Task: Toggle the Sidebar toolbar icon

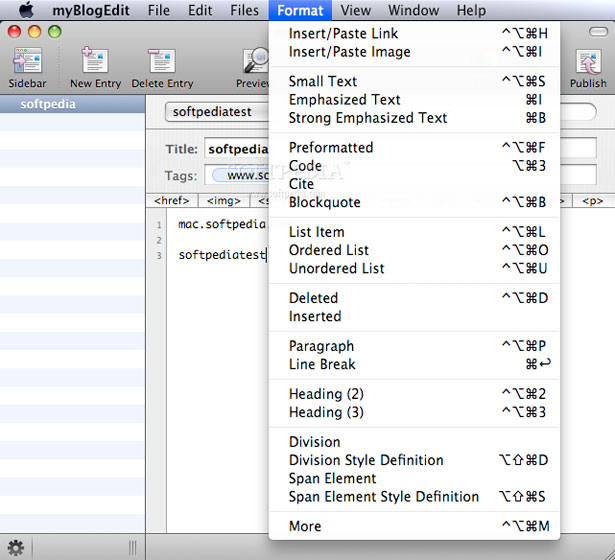Action: tap(27, 60)
